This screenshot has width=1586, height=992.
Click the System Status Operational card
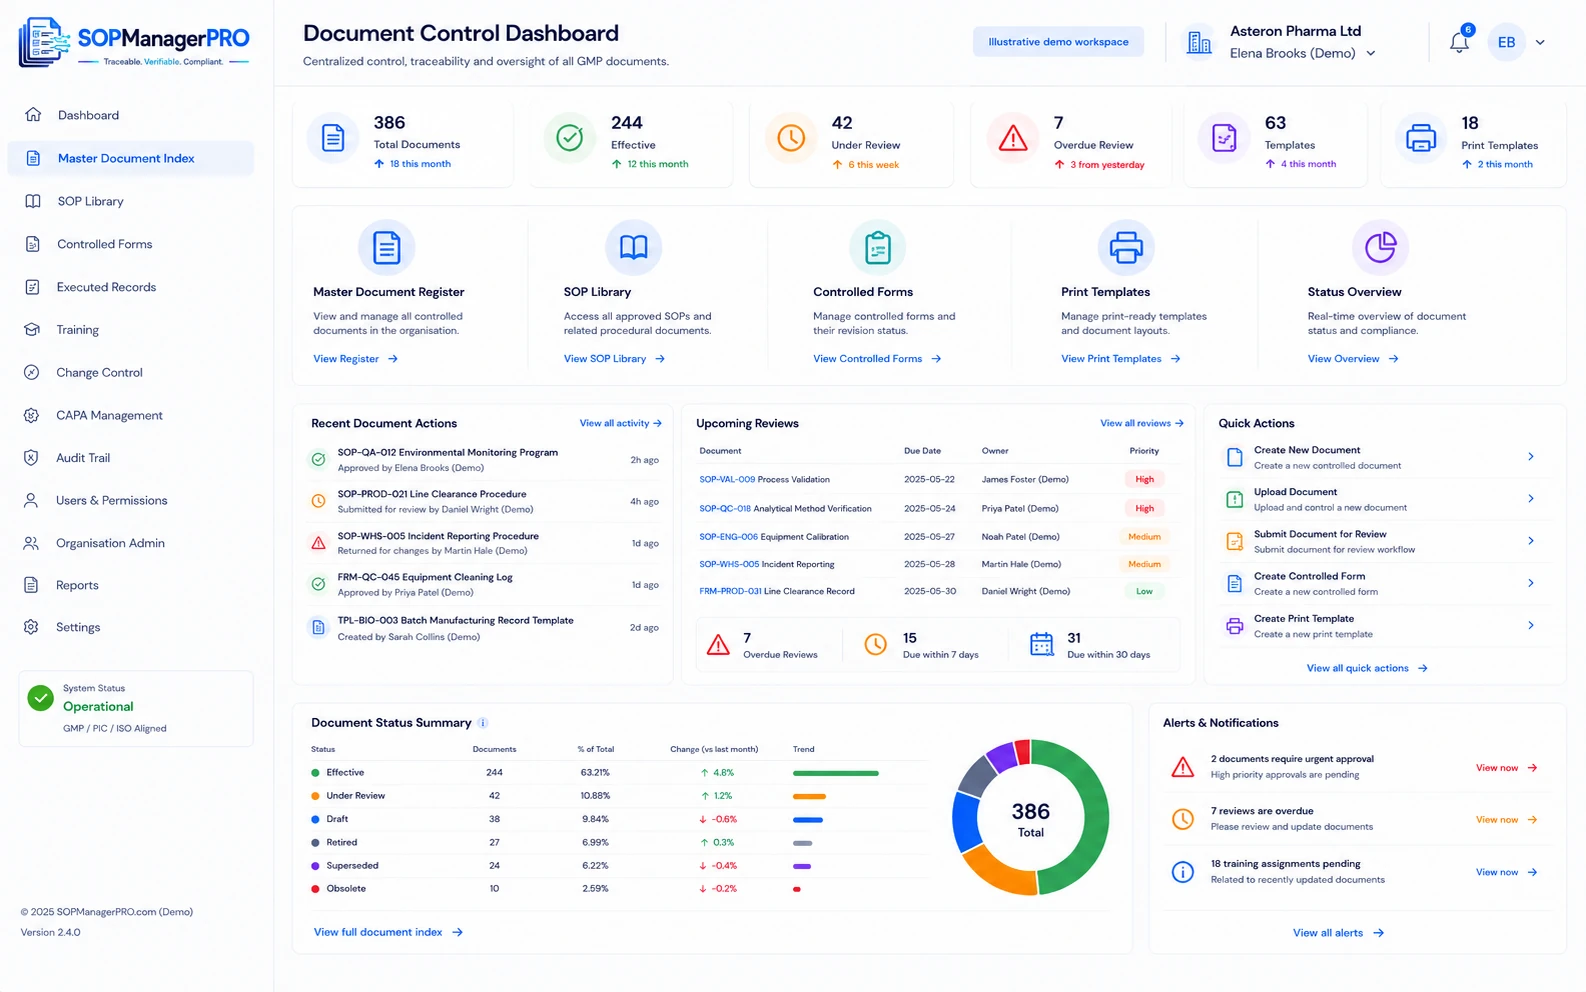pos(136,708)
